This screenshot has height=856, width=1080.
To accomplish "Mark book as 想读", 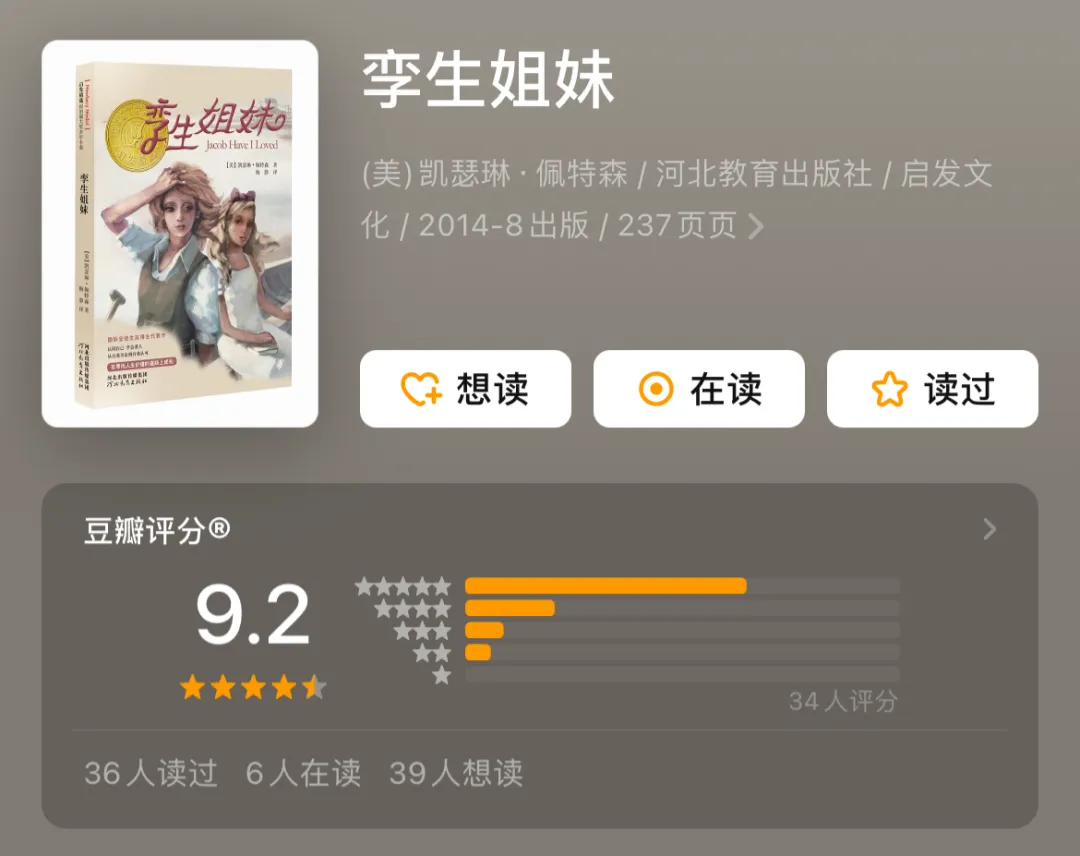I will (466, 389).
